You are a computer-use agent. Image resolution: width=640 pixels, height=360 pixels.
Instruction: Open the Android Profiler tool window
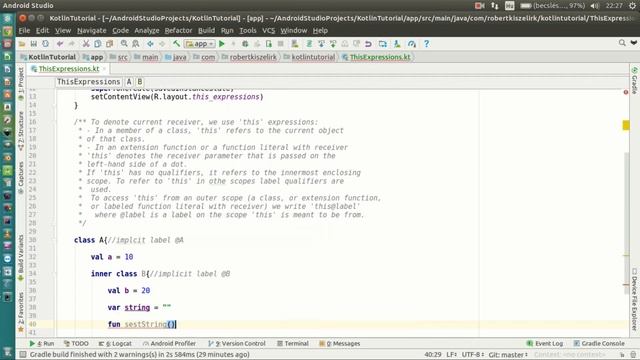[169, 344]
